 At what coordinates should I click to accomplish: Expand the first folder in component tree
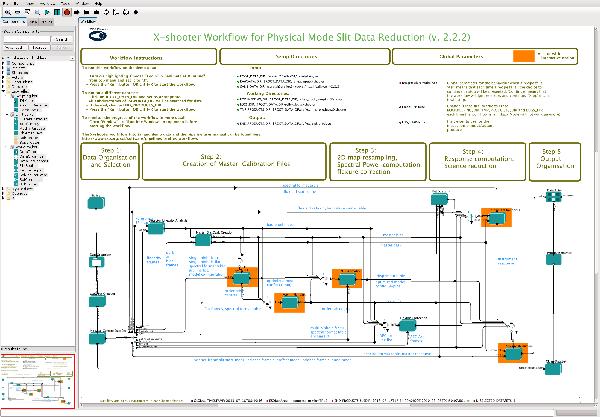click(5, 60)
